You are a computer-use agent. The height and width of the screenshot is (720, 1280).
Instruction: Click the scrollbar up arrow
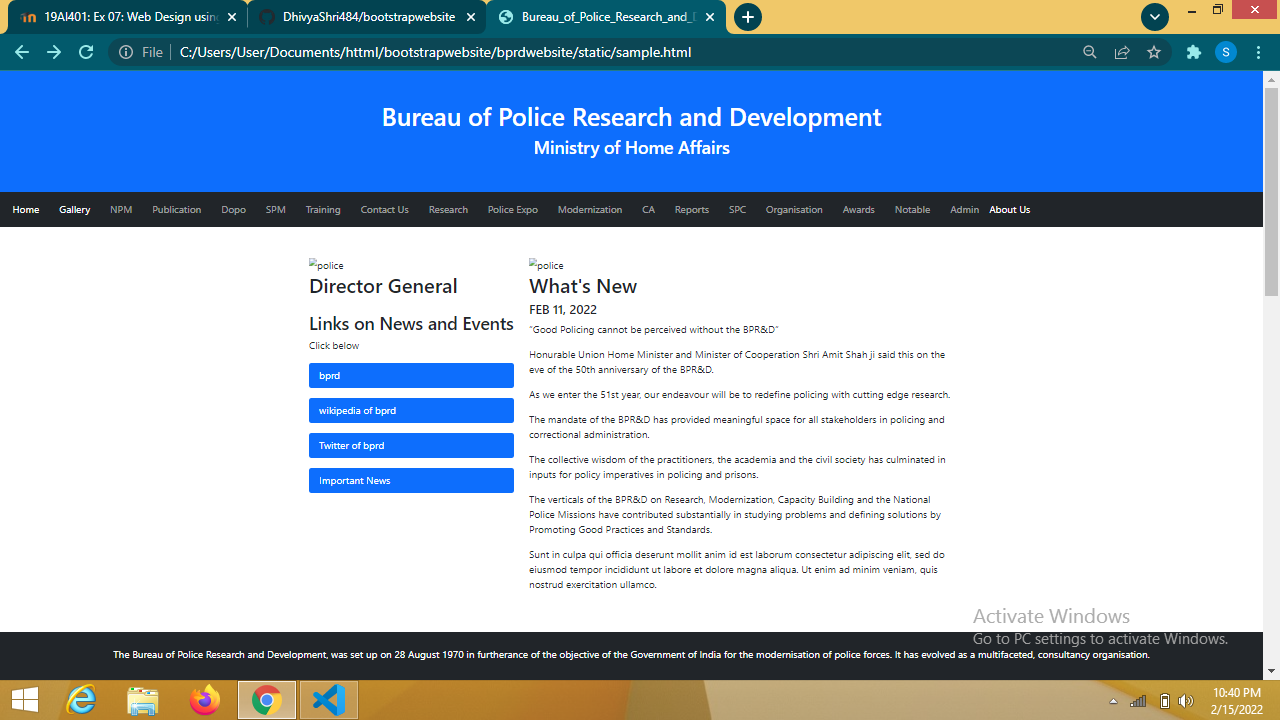(1272, 78)
